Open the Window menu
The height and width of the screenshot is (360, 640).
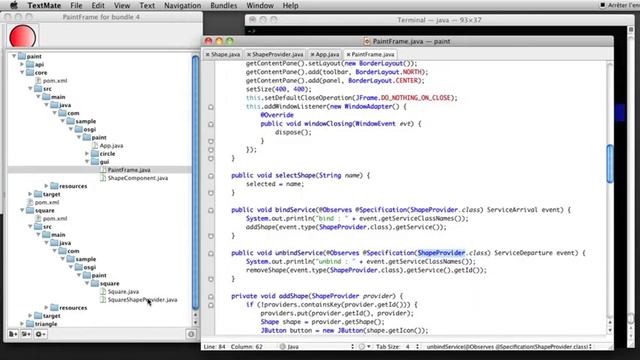(260, 5)
